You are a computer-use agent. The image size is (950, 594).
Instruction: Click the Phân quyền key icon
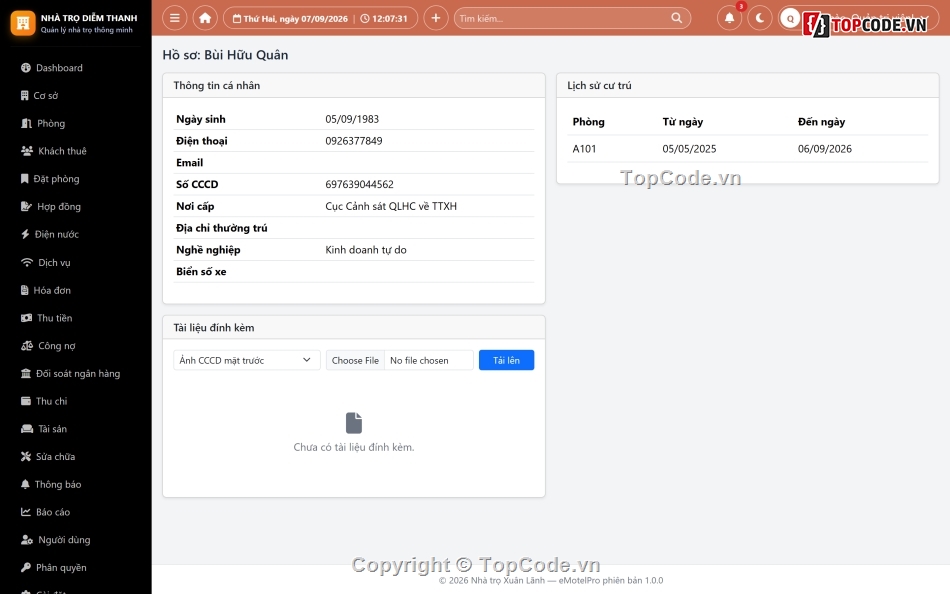[25, 567]
